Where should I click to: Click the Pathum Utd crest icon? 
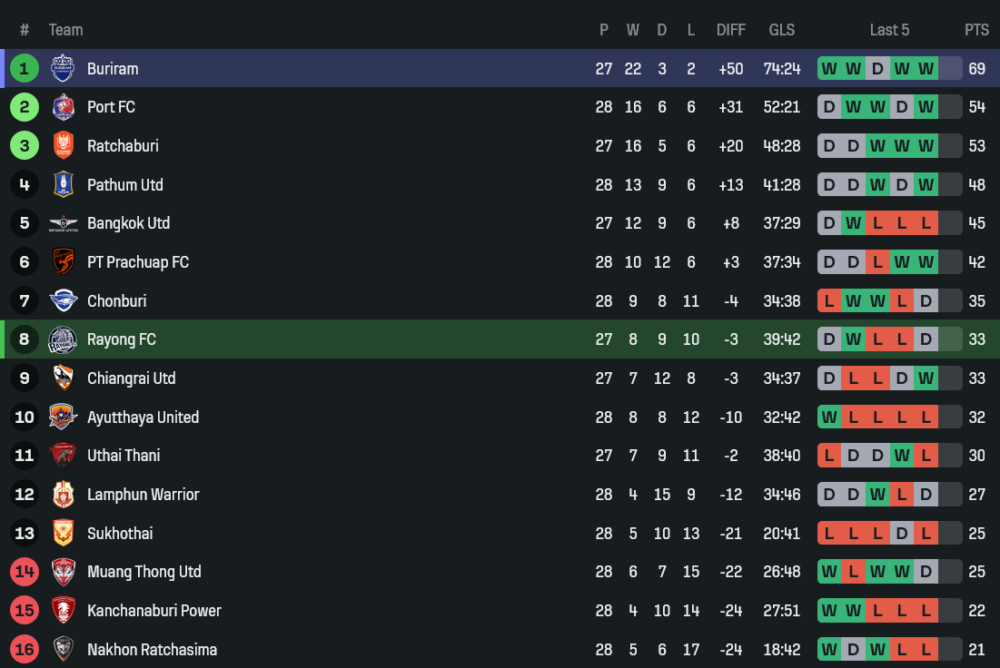[63, 184]
